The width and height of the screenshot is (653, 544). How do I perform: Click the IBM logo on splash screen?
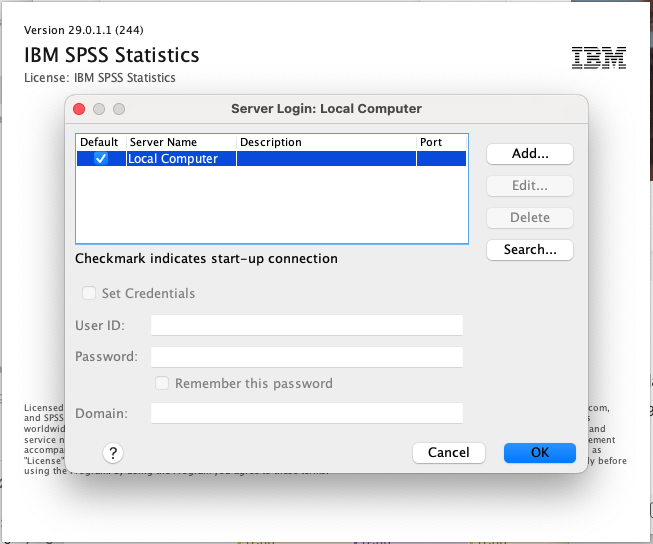598,58
